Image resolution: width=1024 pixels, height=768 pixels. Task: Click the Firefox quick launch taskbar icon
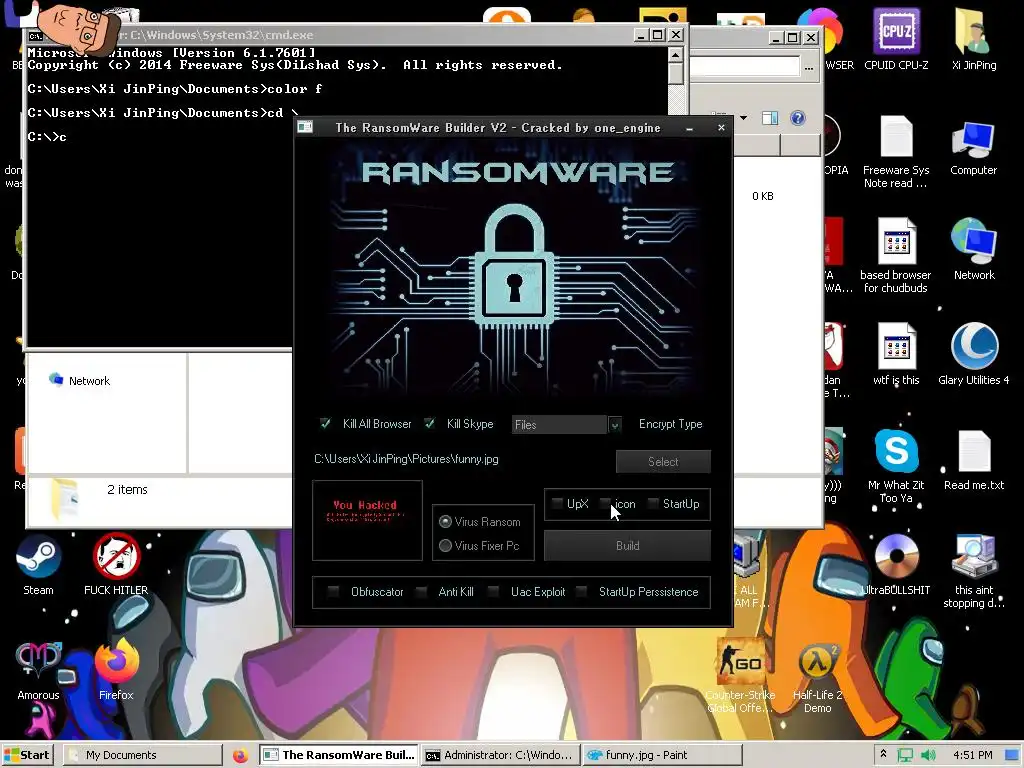pyautogui.click(x=240, y=755)
